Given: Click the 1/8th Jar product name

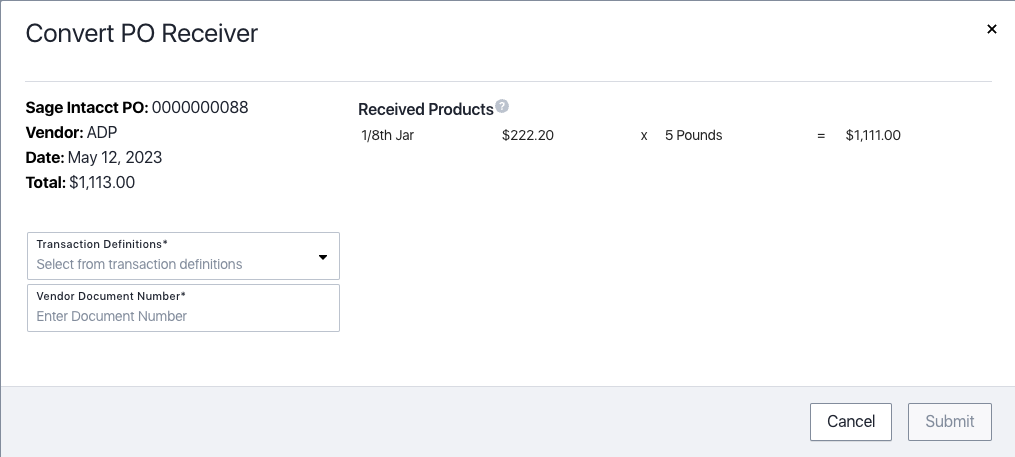Looking at the screenshot, I should click(388, 135).
